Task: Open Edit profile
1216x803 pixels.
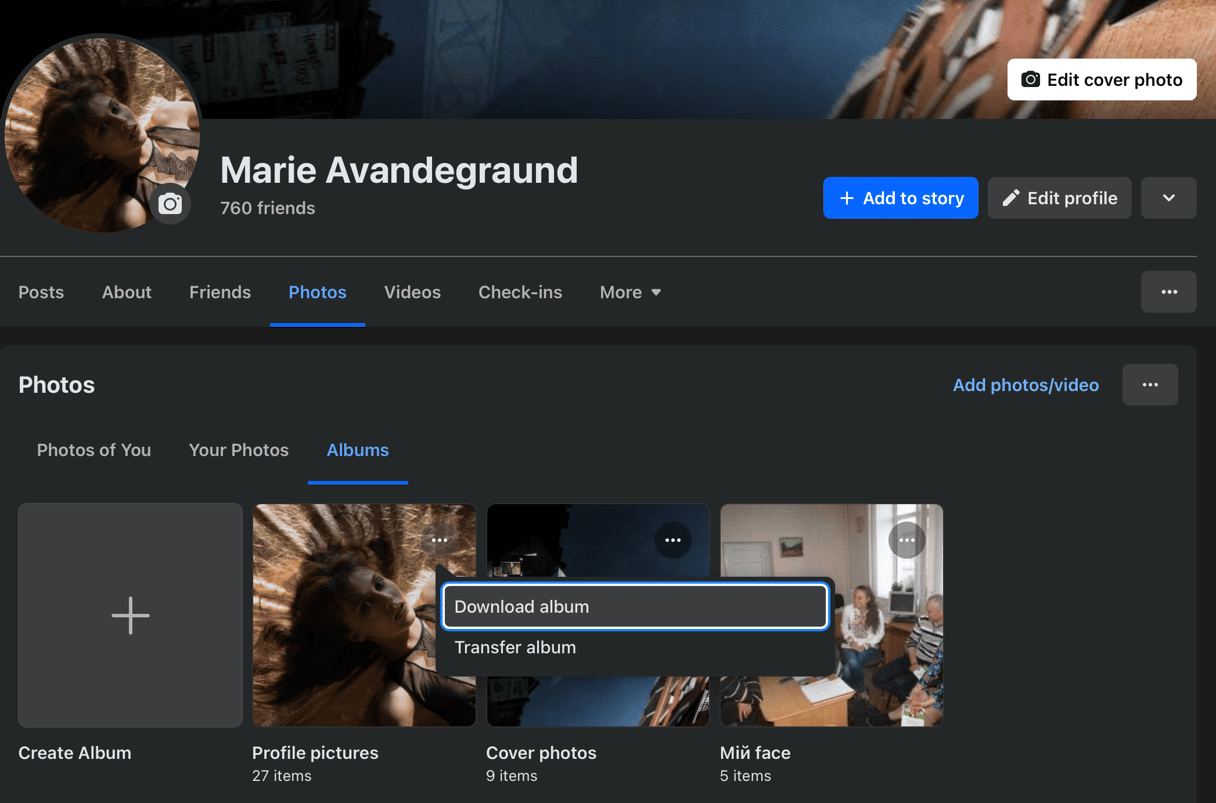Action: click(x=1059, y=198)
